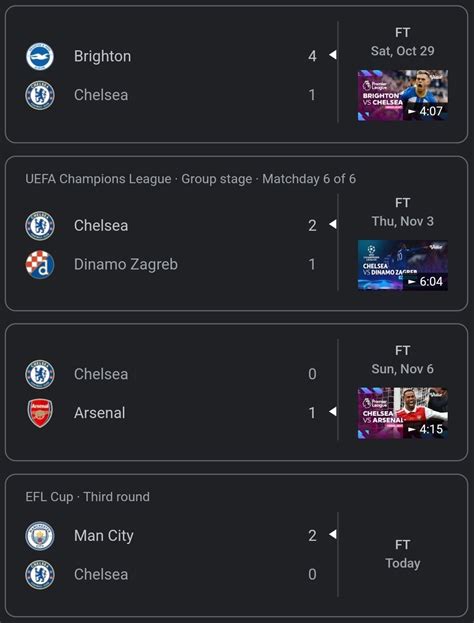Click the Dinamo Zagreb club crest
Screen dimensions: 474x623
[40, 265]
